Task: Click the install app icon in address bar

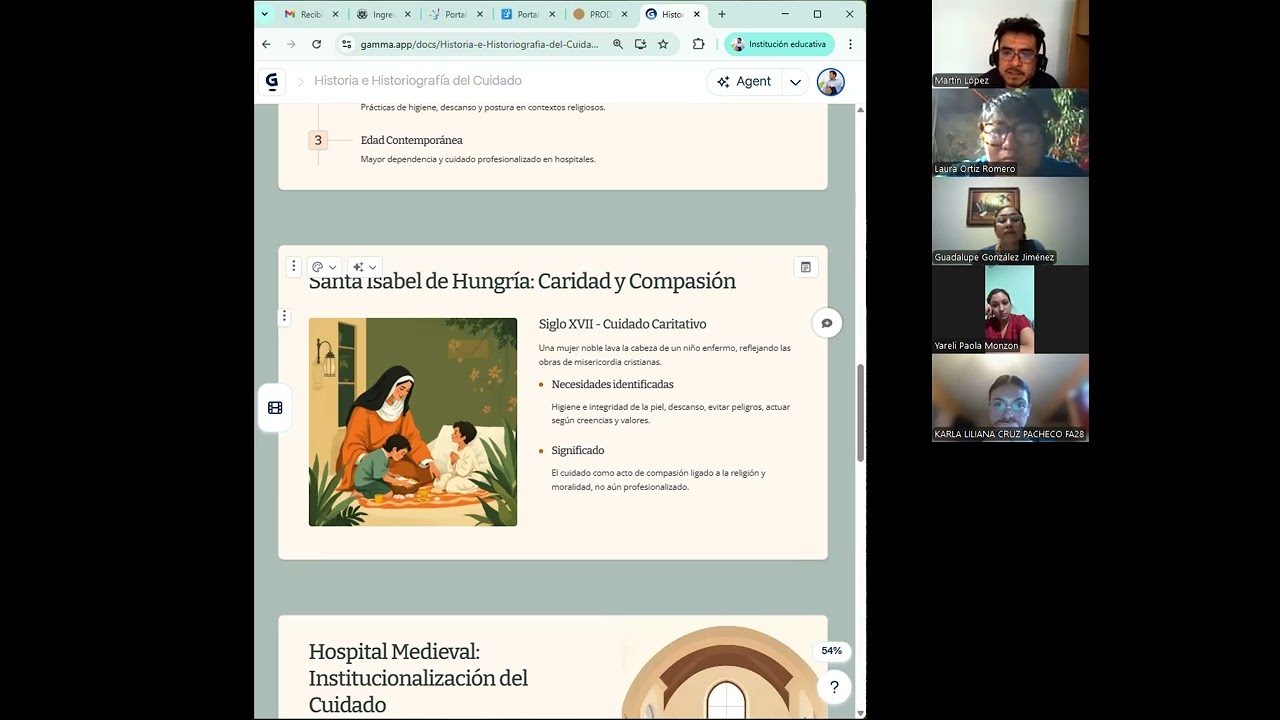Action: (x=640, y=44)
